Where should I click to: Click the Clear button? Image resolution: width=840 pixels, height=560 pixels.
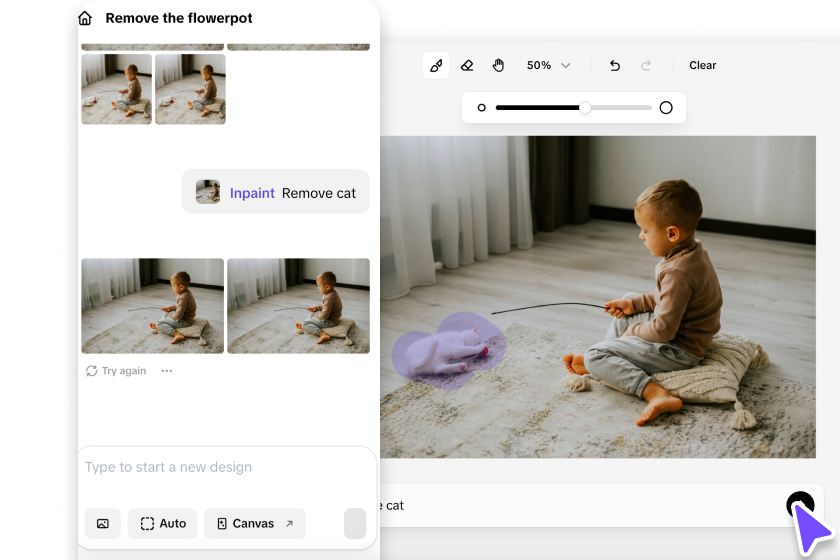point(702,66)
